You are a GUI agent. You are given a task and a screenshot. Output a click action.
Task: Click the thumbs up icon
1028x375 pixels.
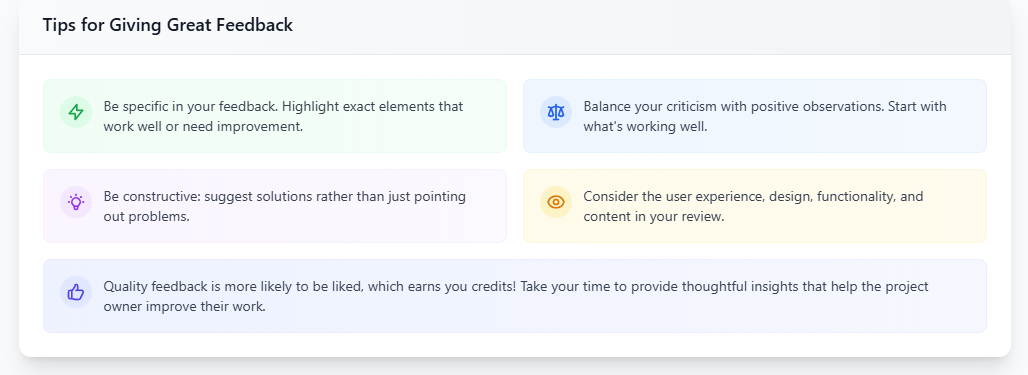(x=76, y=292)
